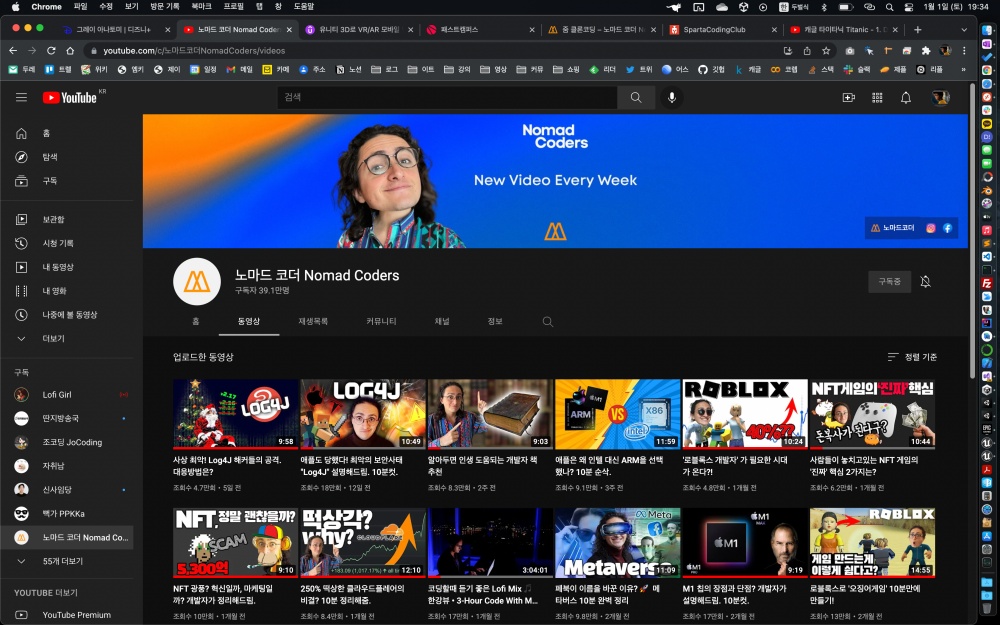The height and width of the screenshot is (625, 1000).
Task: Open the macOS Control Center icon
Action: [x=909, y=6]
